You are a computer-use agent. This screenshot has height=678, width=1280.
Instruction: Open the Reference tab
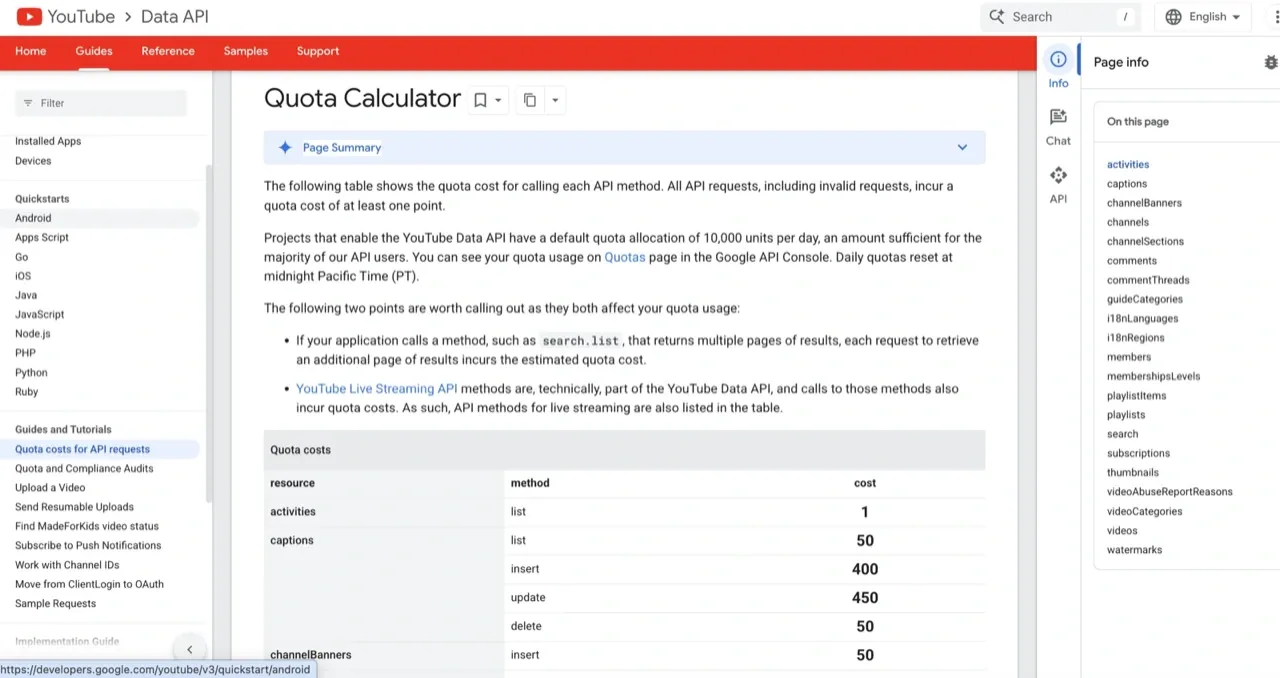coord(168,51)
